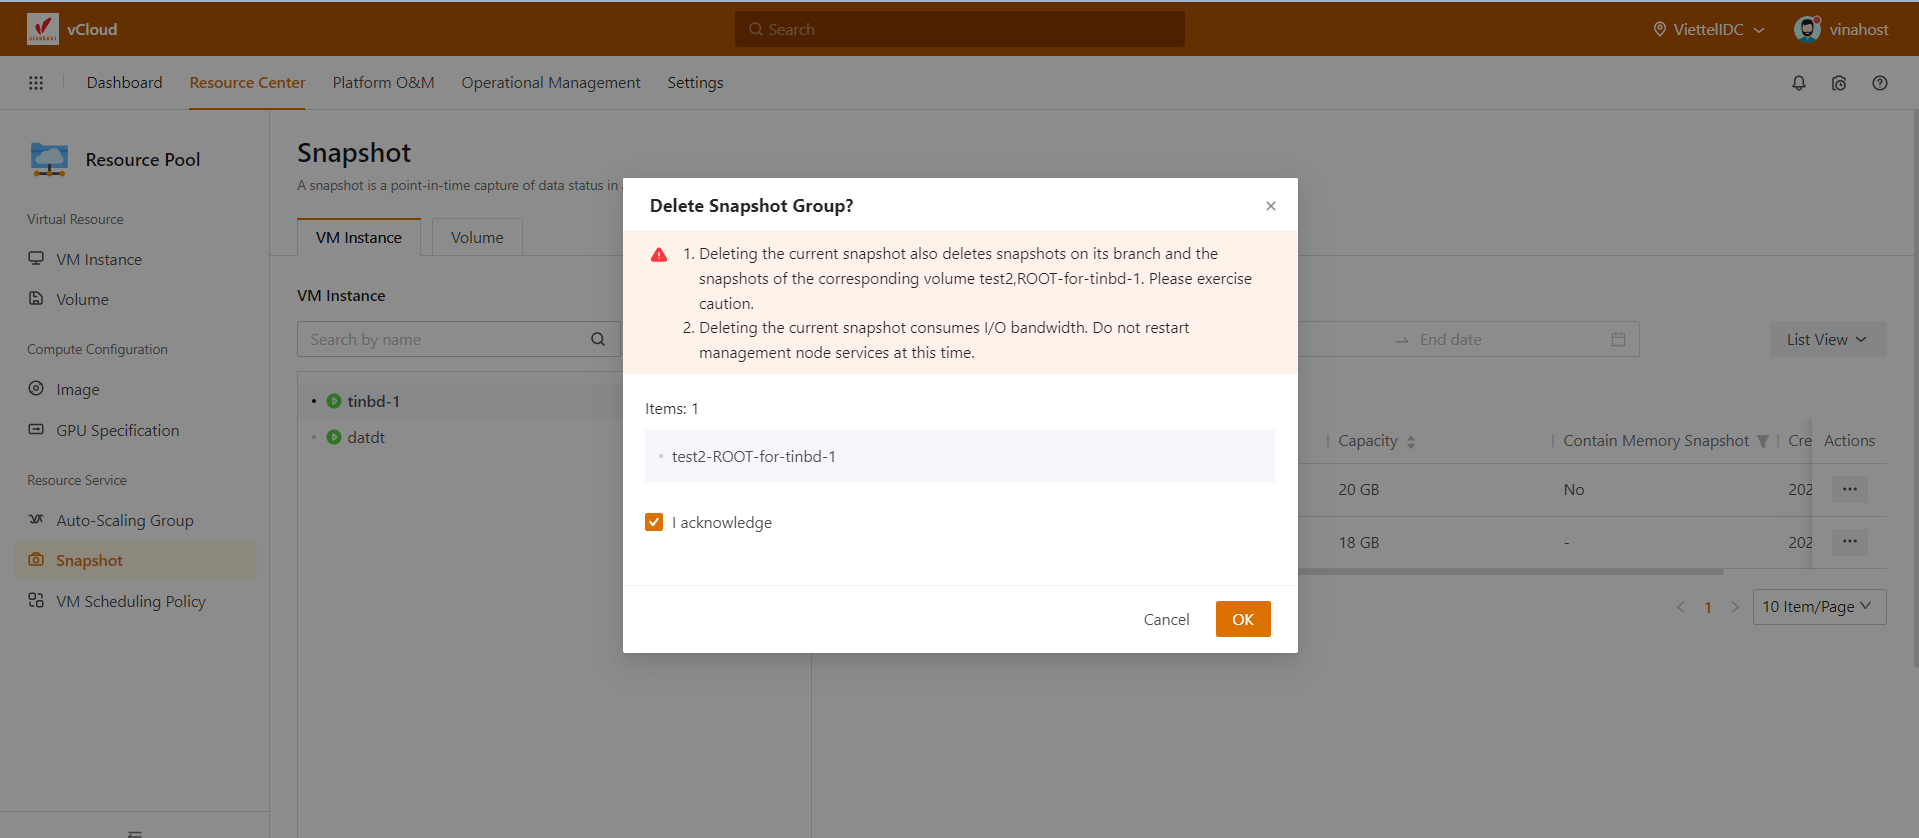1919x838 pixels.
Task: Switch to the Volume tab
Action: (x=477, y=237)
